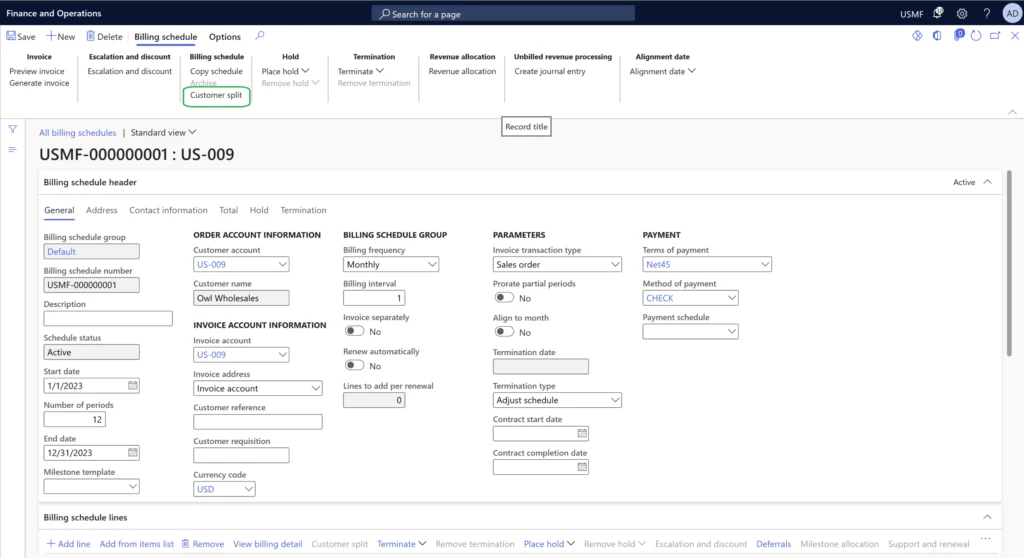This screenshot has width=1024, height=558.
Task: Expand the Alignment date ribbon menu
Action: (x=662, y=71)
